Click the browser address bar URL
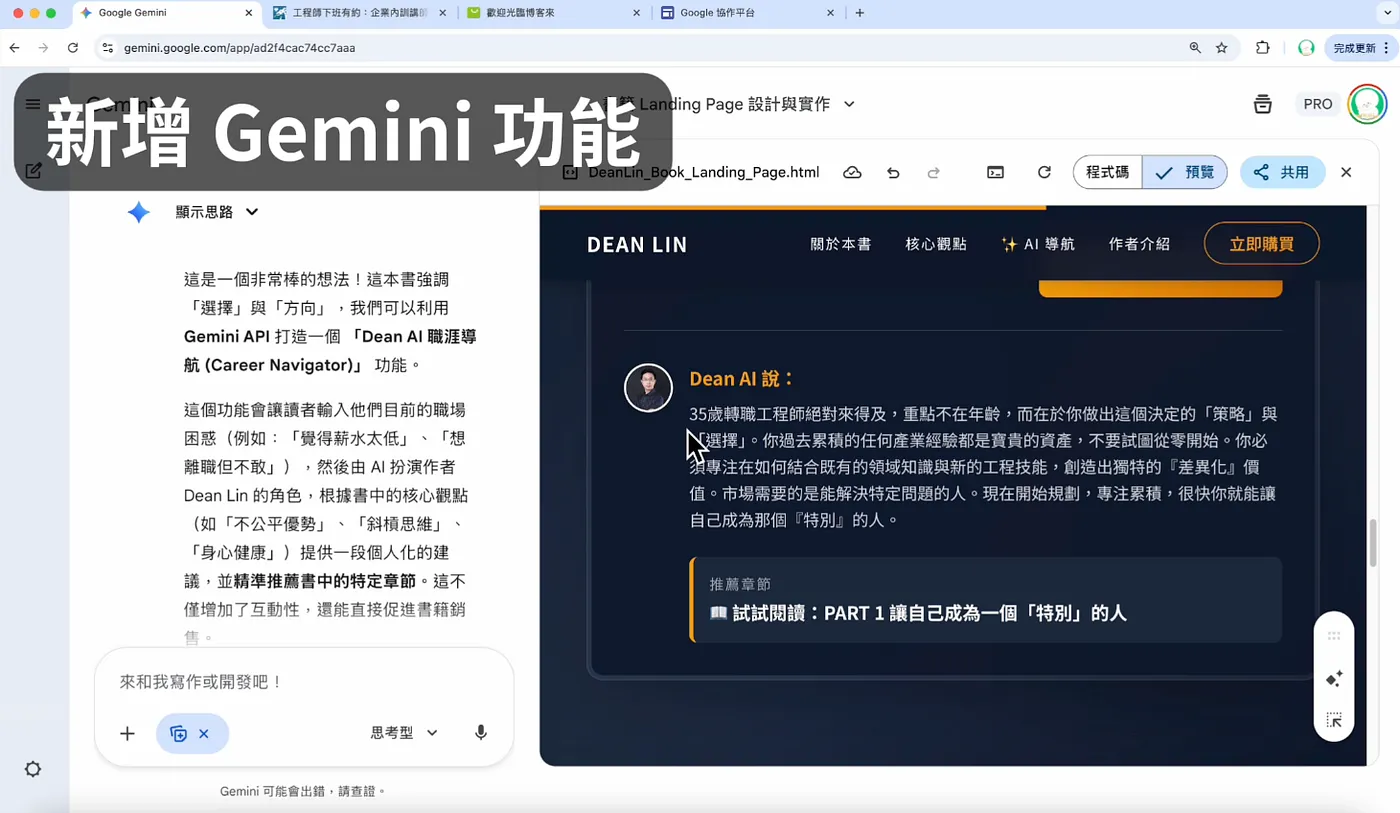1400x813 pixels. pos(240,48)
